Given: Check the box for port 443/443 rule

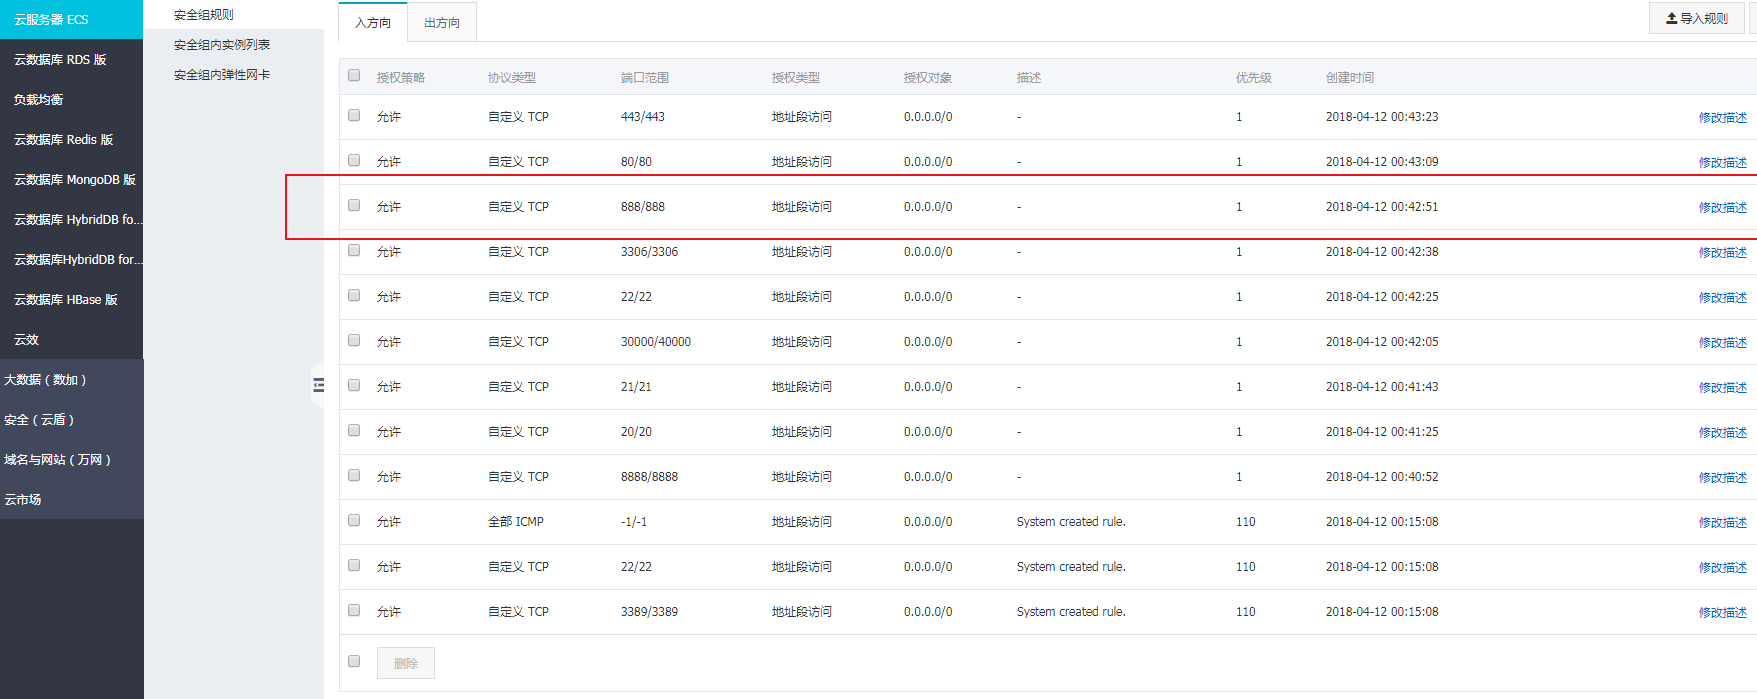Looking at the screenshot, I should [354, 116].
